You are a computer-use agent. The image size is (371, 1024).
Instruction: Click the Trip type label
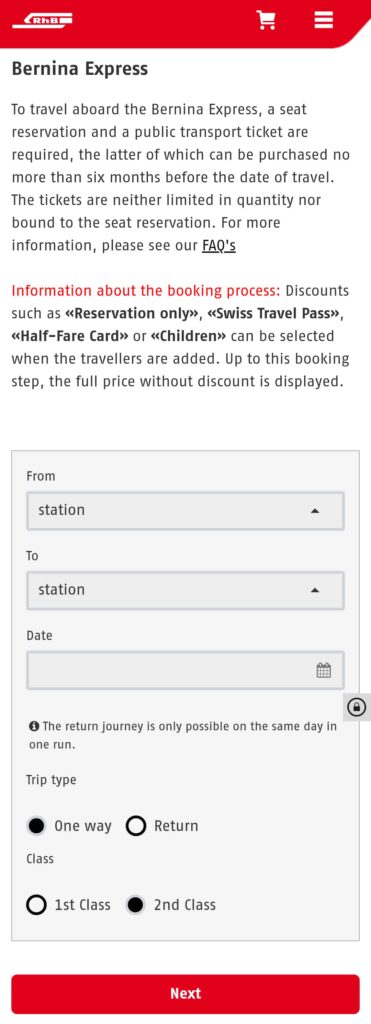click(x=51, y=780)
